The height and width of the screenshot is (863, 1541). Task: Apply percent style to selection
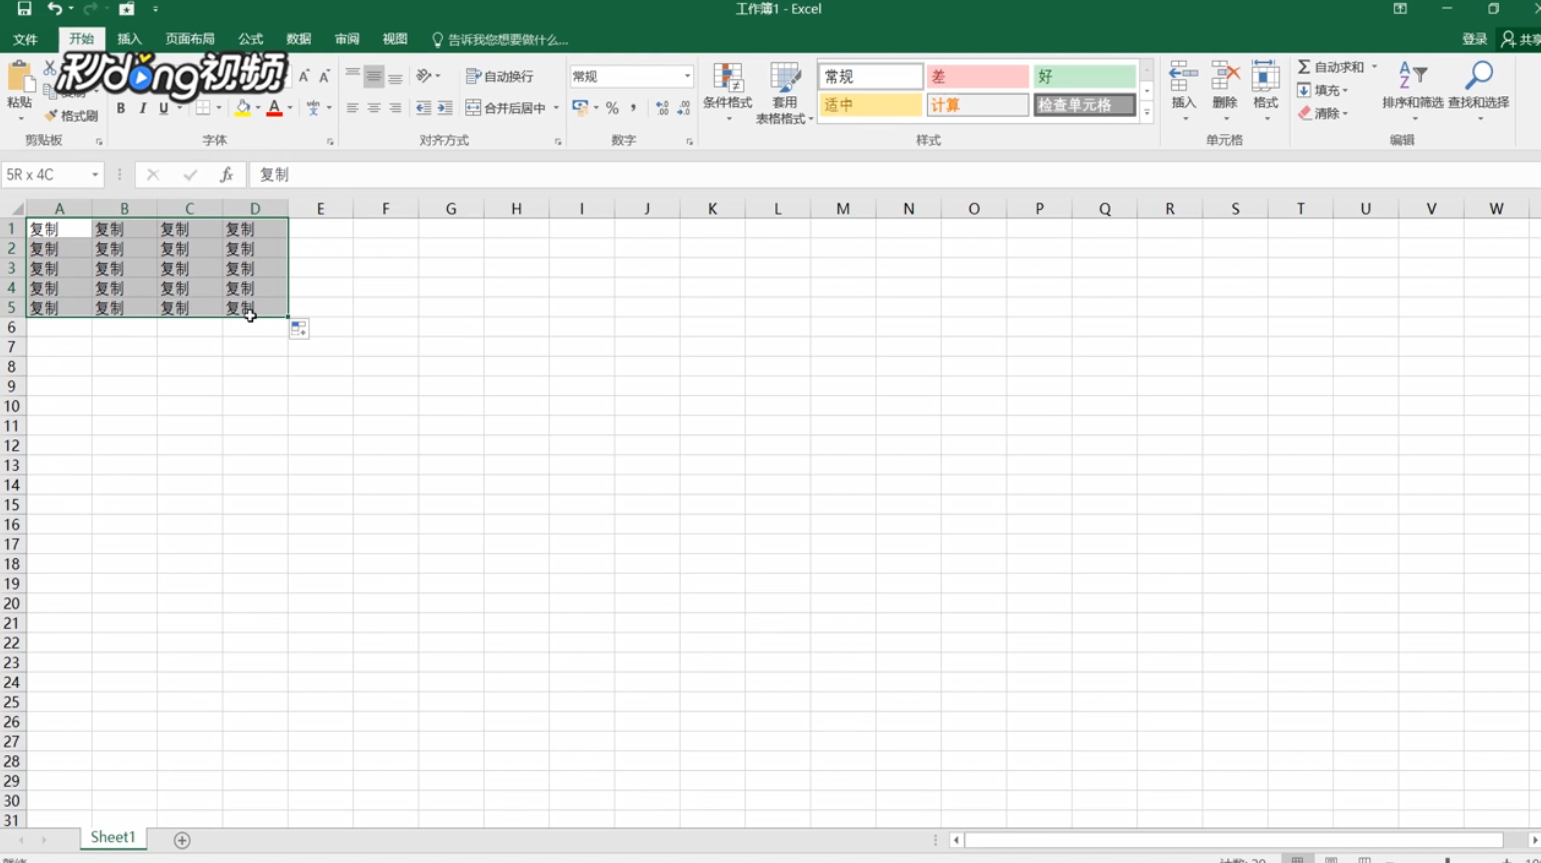612,108
